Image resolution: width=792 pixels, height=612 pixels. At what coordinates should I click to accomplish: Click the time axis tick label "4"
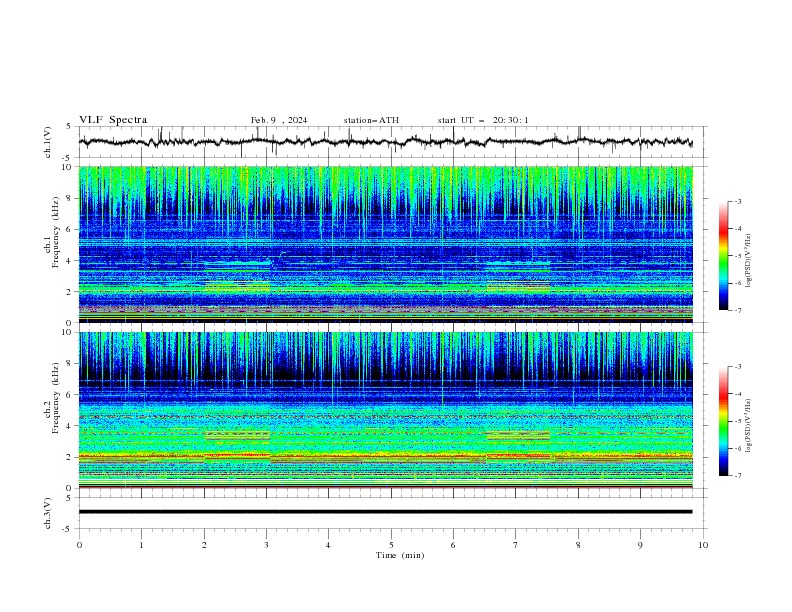pyautogui.click(x=329, y=545)
